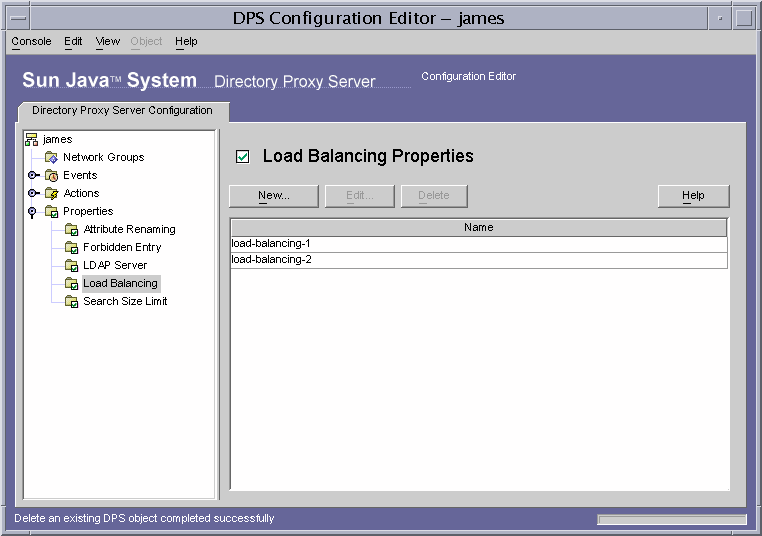Click the status bar progress indicator
The height and width of the screenshot is (536, 762).
(x=672, y=519)
